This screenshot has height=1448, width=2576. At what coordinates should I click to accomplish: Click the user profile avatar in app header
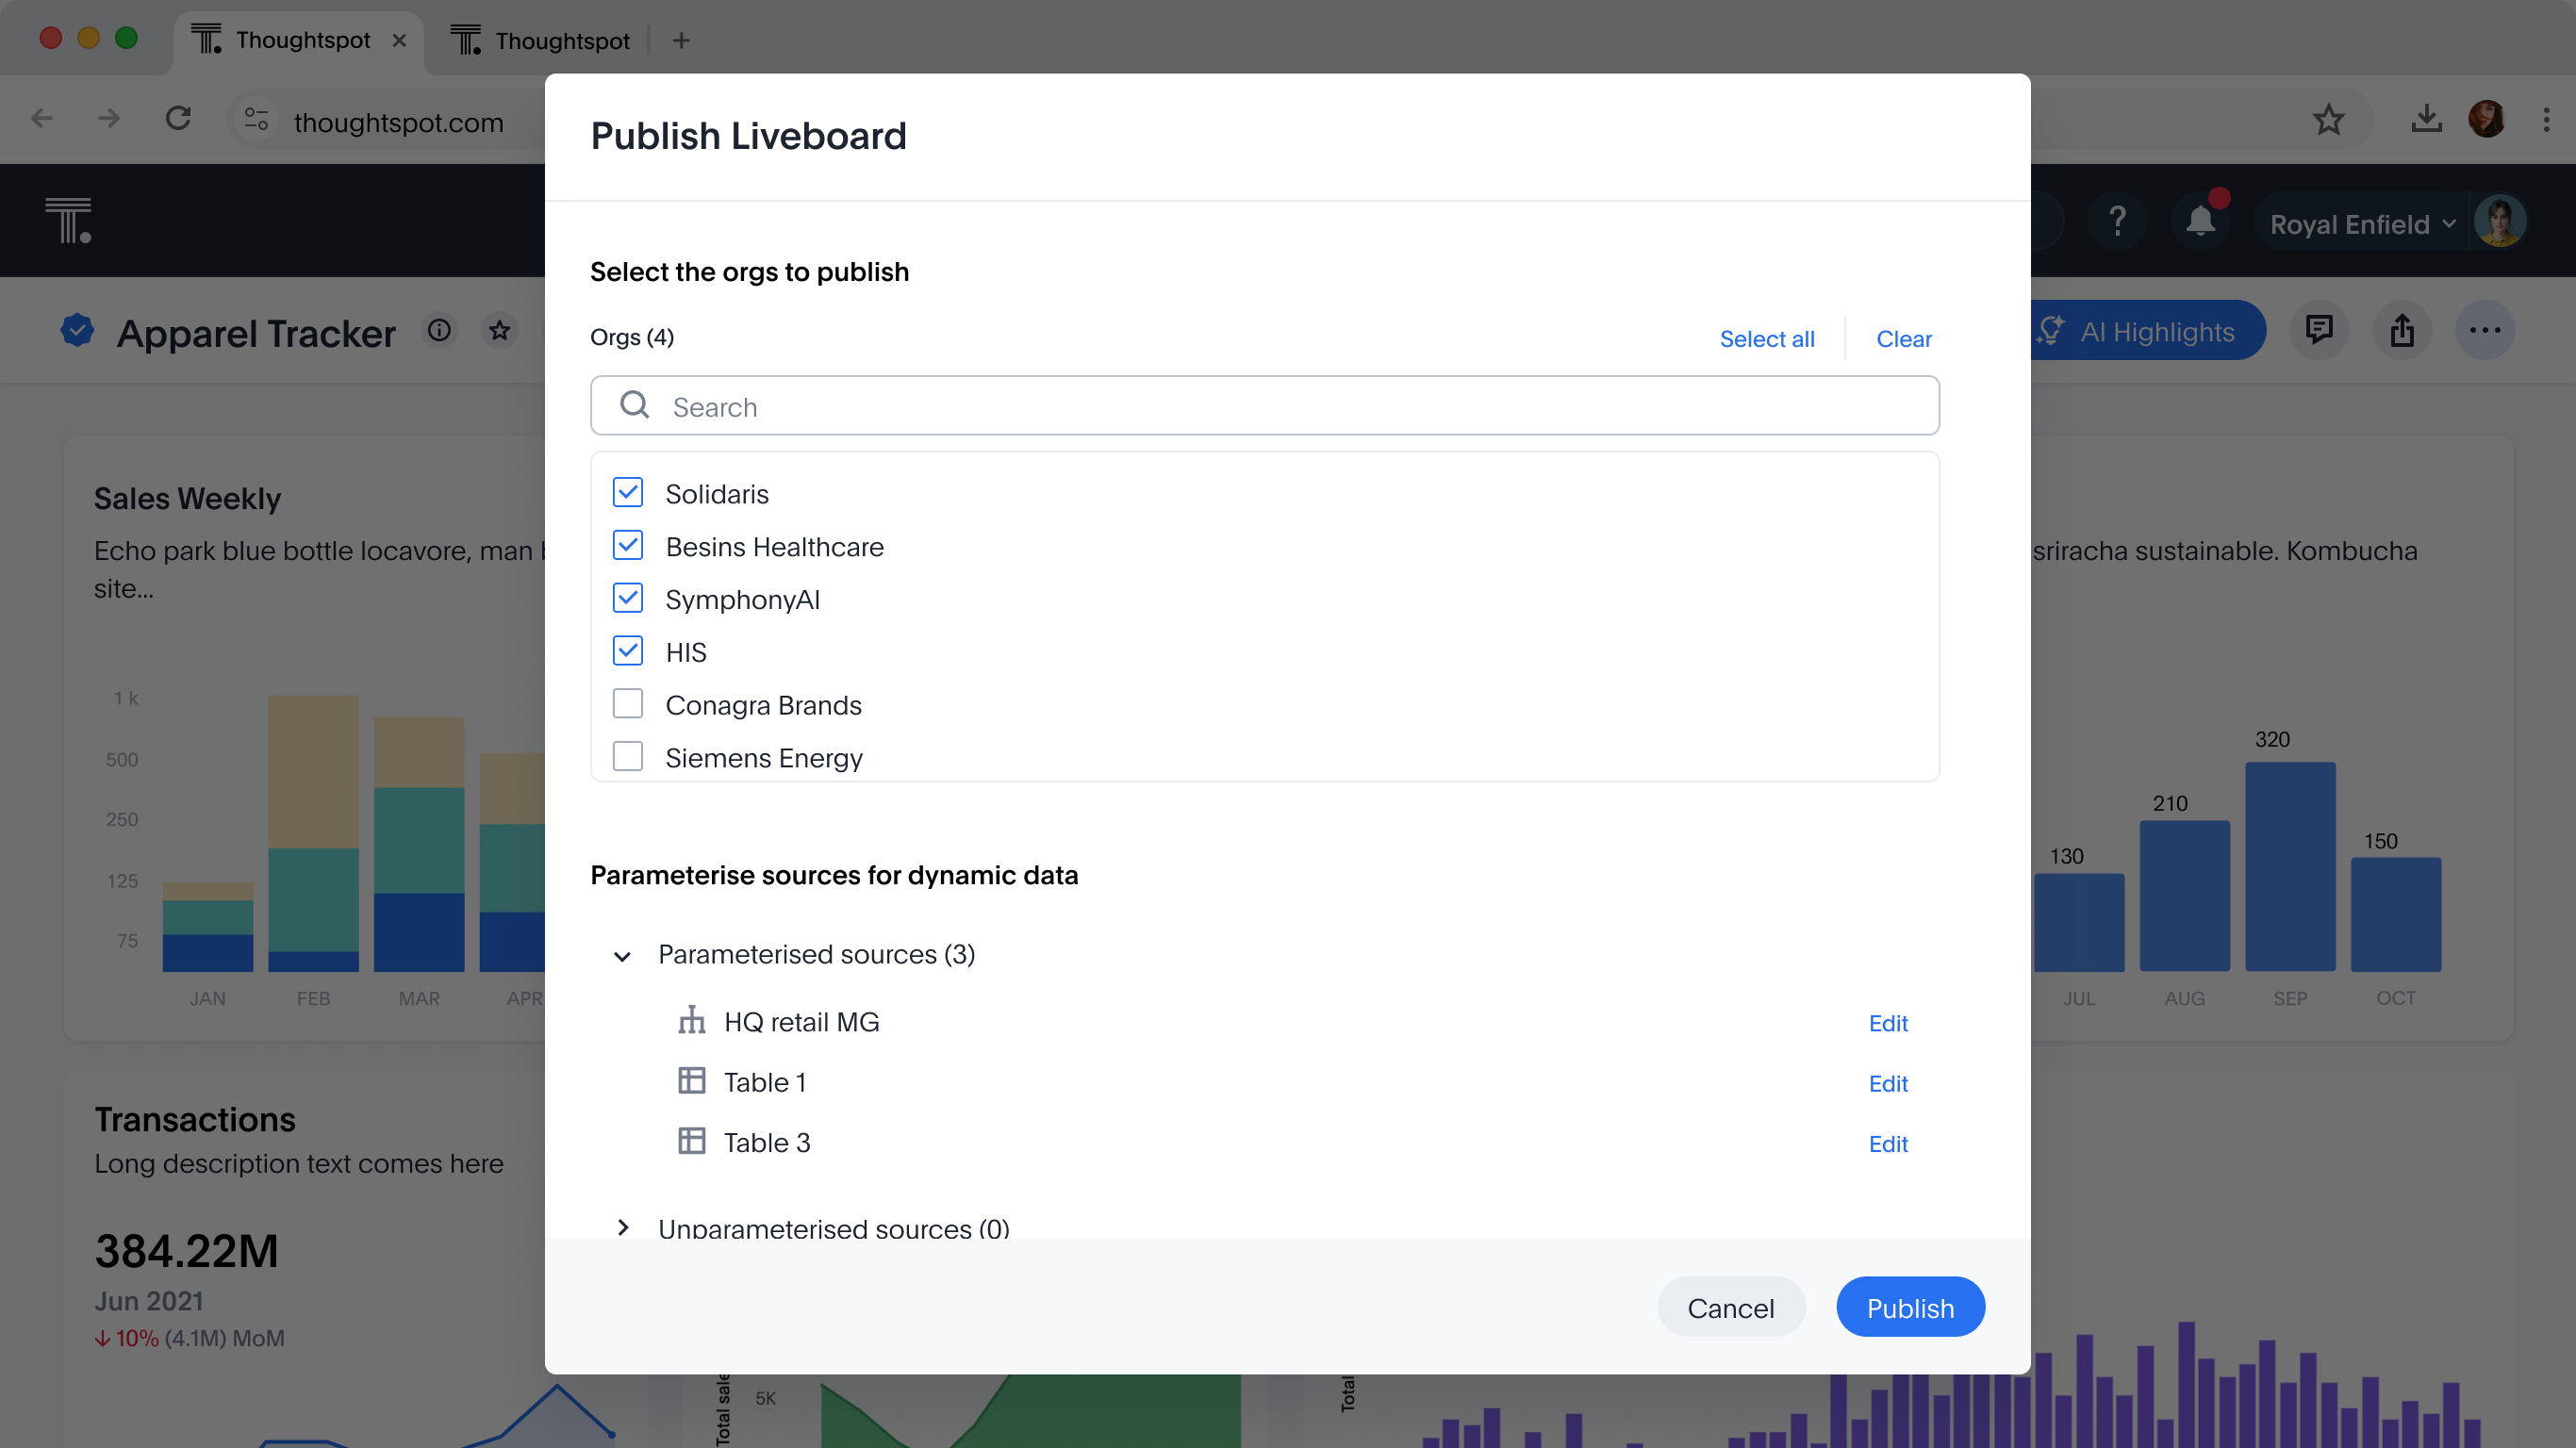pos(2500,220)
